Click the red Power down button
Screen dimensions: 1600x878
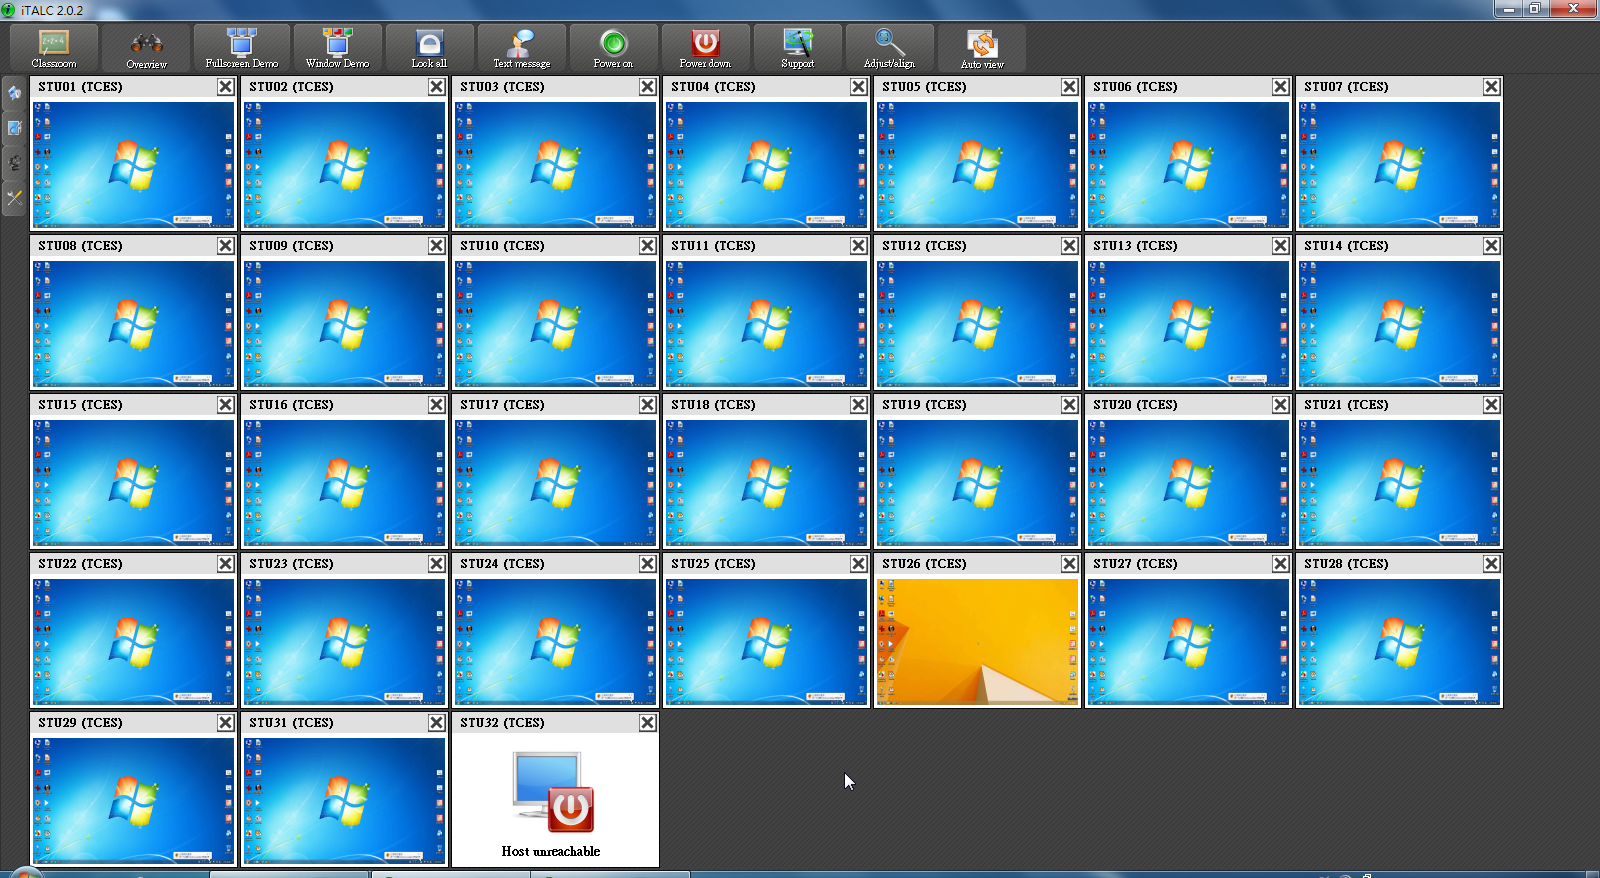coord(705,48)
